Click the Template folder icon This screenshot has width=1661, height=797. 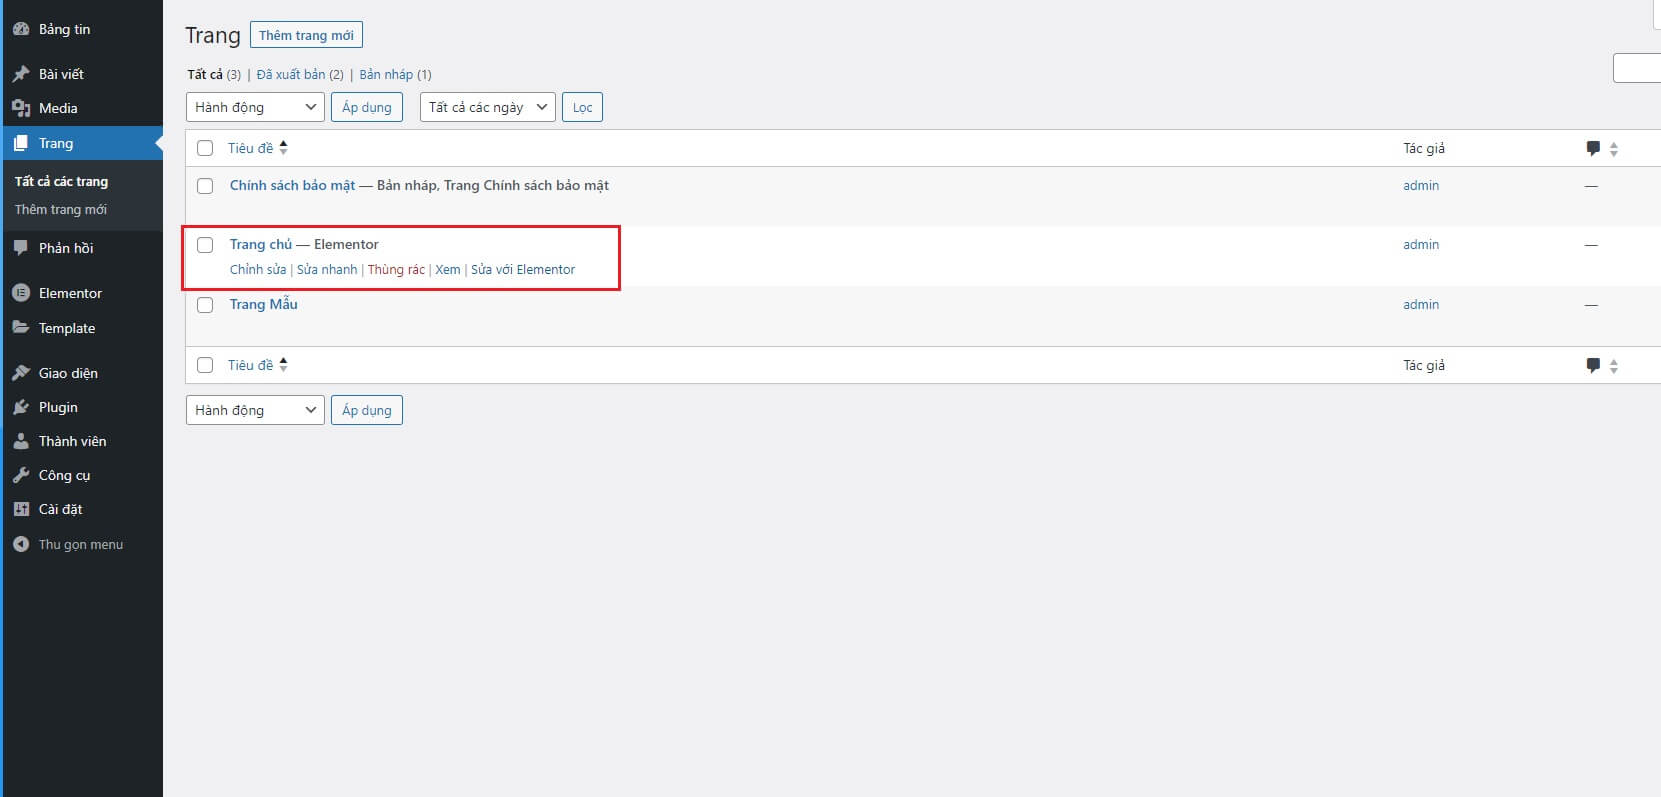tap(21, 328)
